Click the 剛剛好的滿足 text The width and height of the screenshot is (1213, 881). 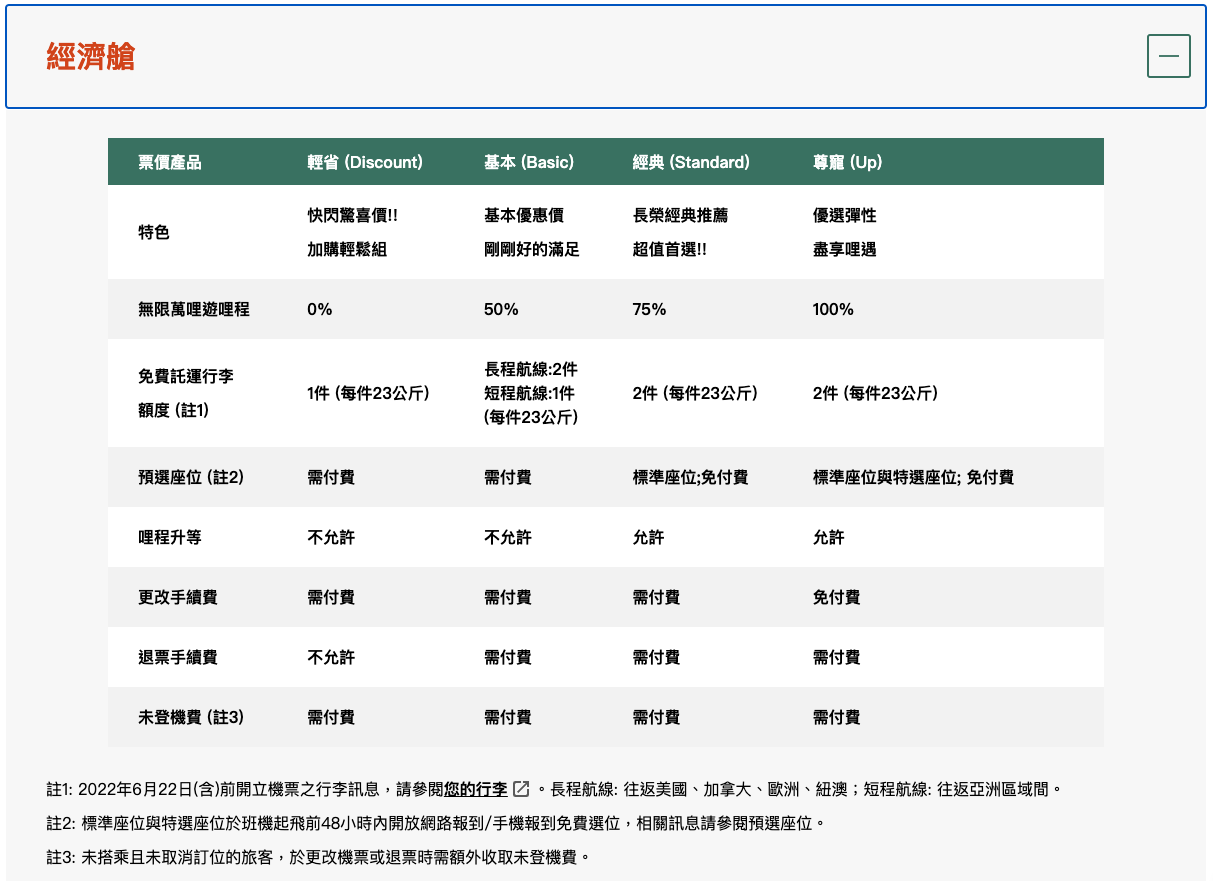click(532, 249)
